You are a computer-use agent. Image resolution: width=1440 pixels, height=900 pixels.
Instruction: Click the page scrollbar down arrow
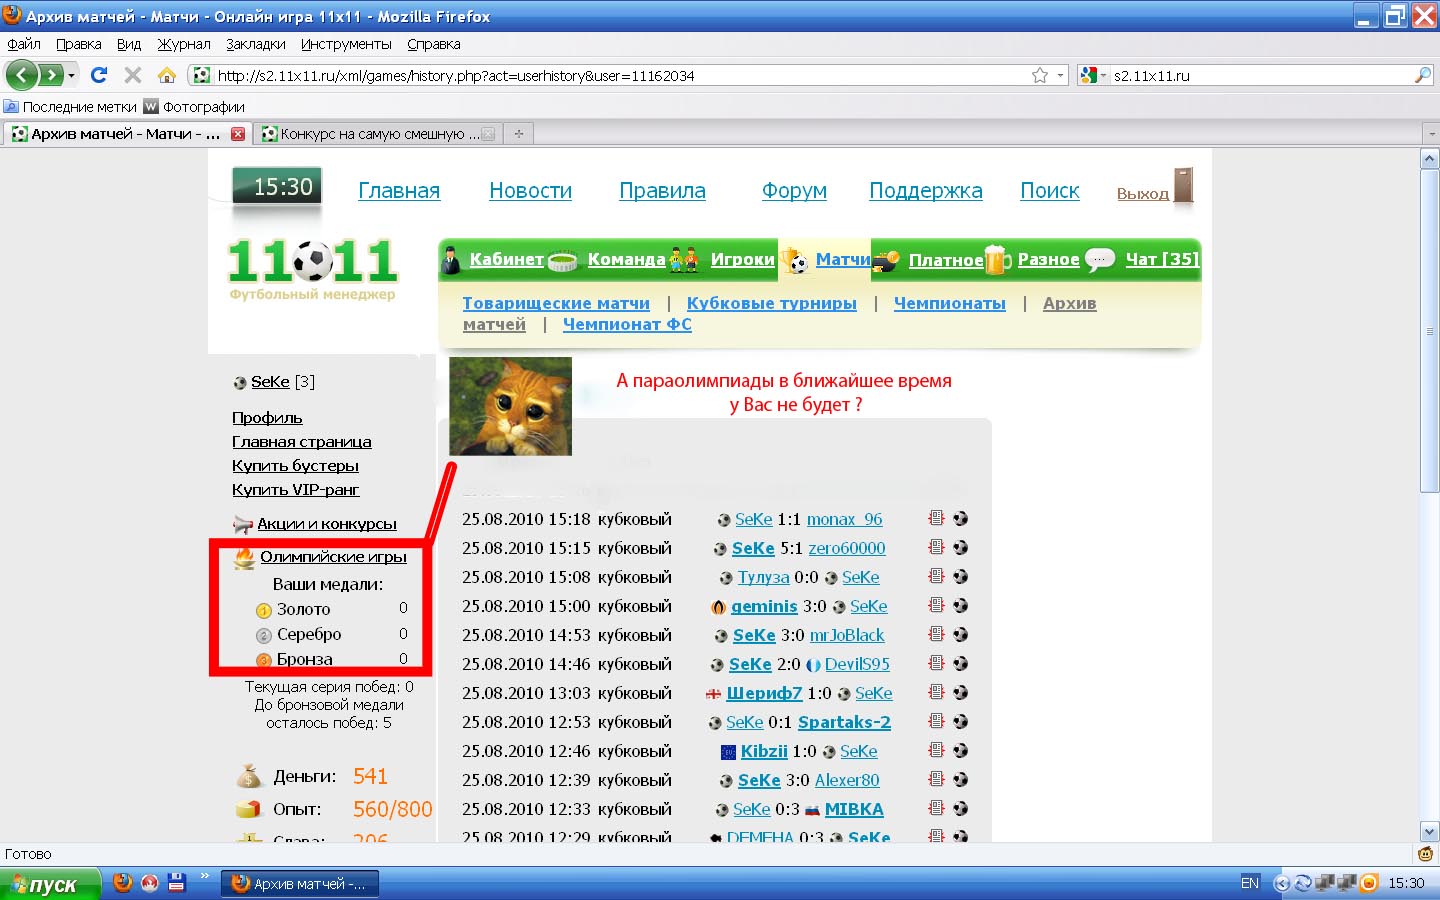(1429, 831)
